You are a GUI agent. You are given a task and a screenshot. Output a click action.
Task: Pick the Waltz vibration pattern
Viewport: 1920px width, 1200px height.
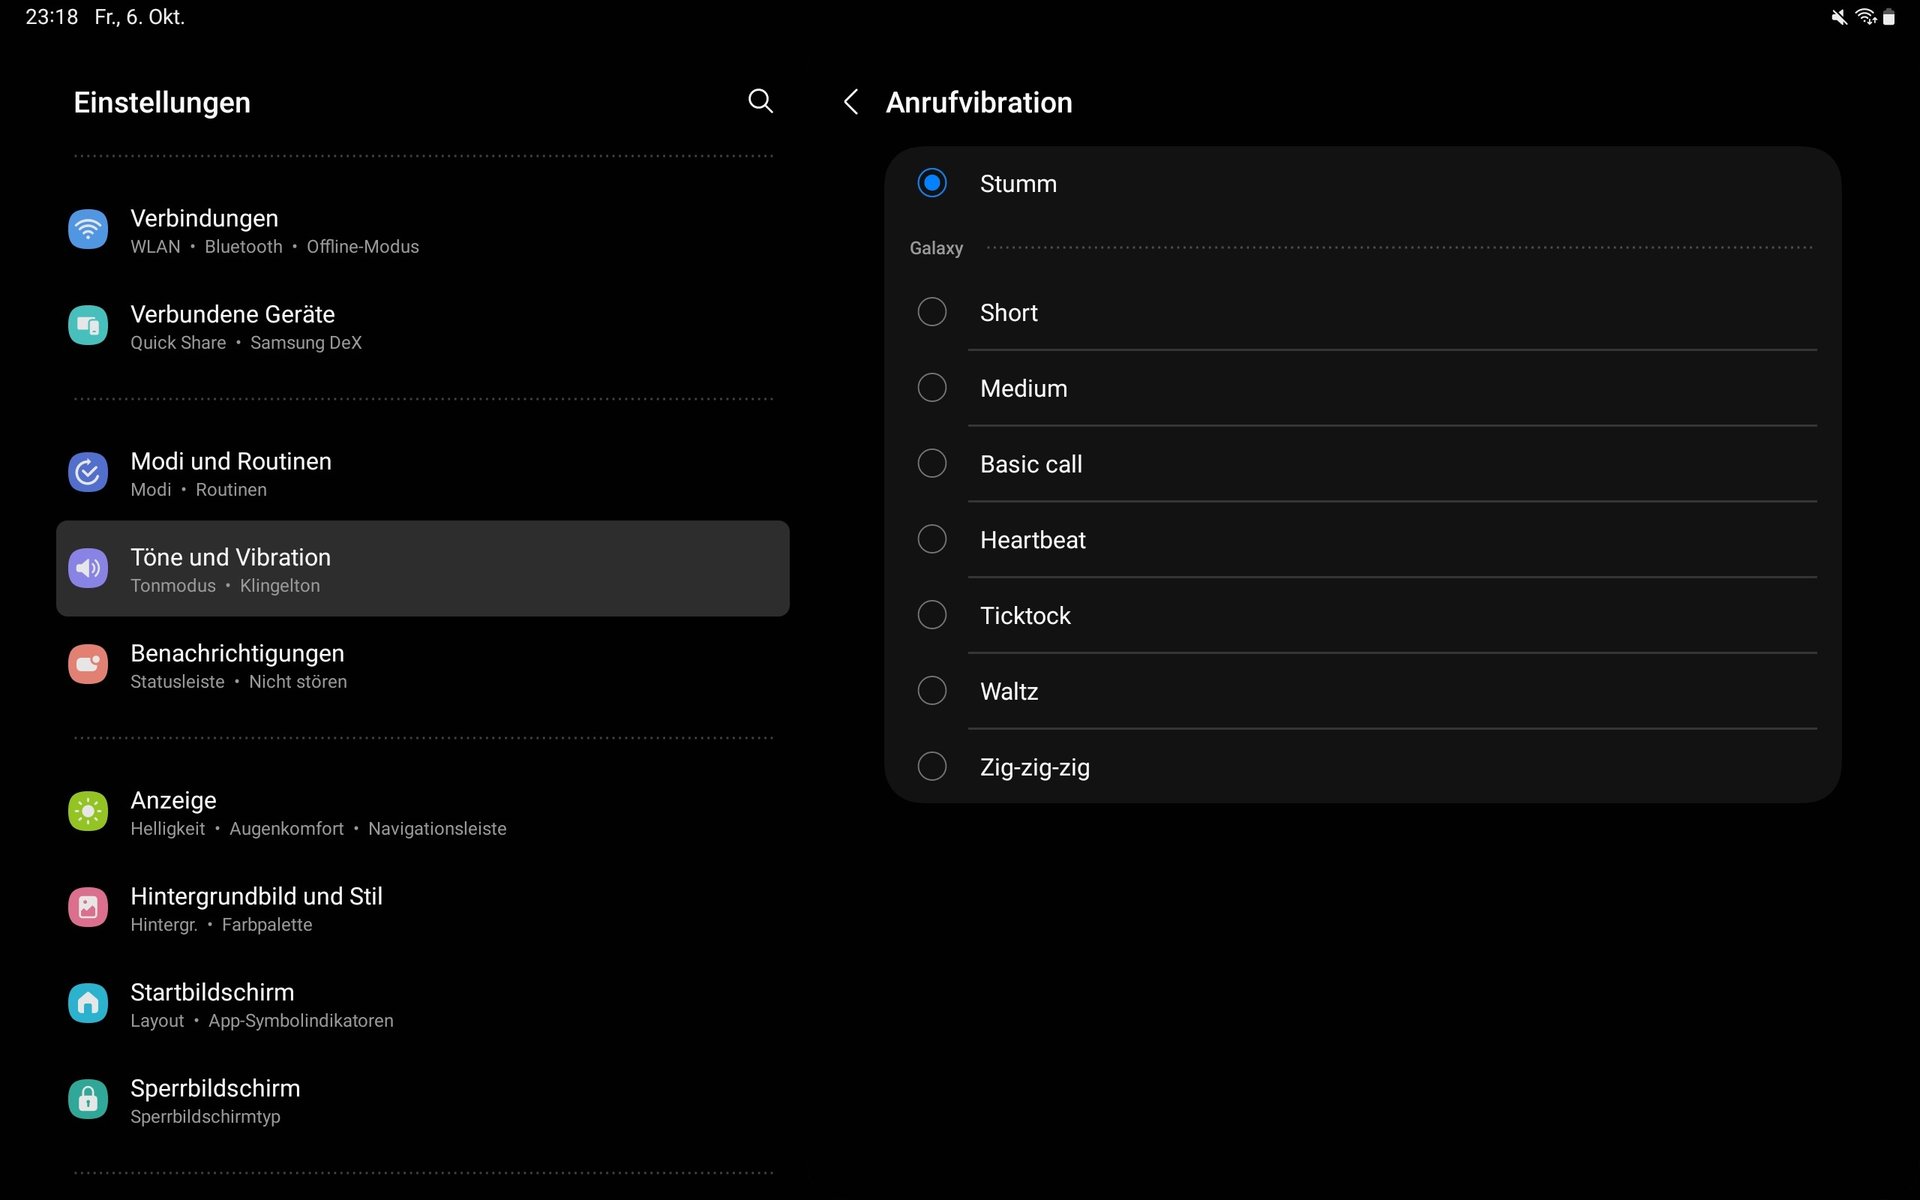pyautogui.click(x=932, y=691)
